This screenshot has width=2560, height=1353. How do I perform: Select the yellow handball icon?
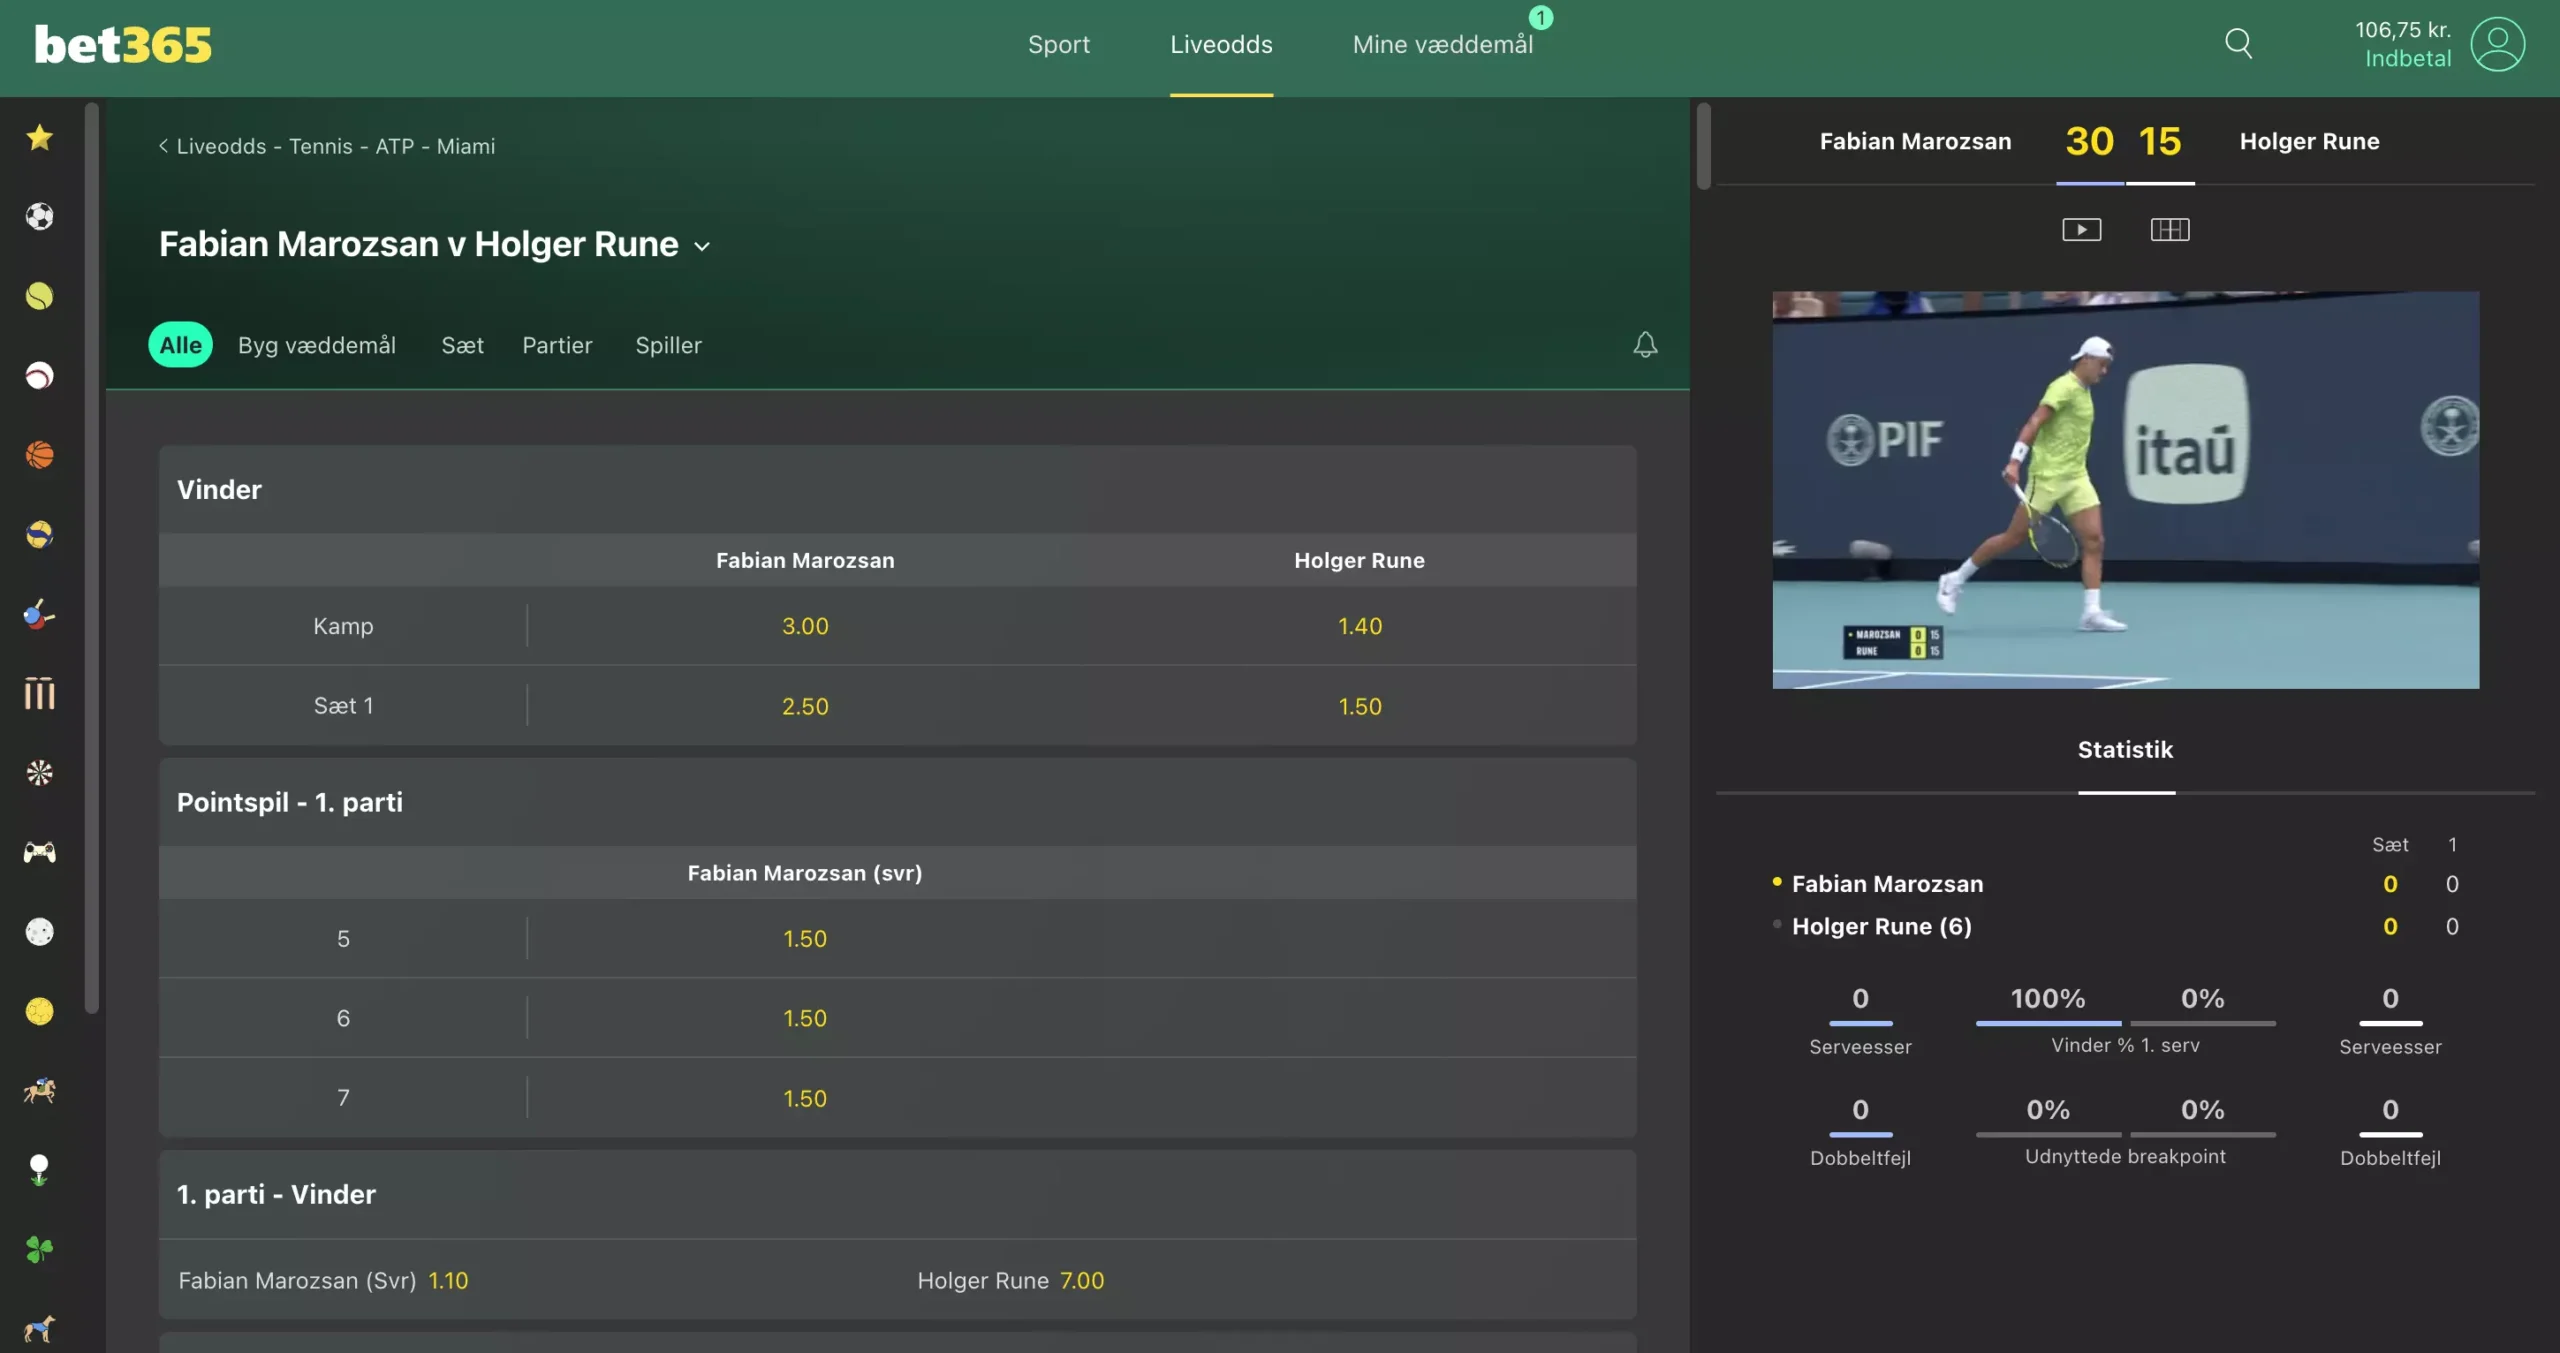[x=40, y=1011]
